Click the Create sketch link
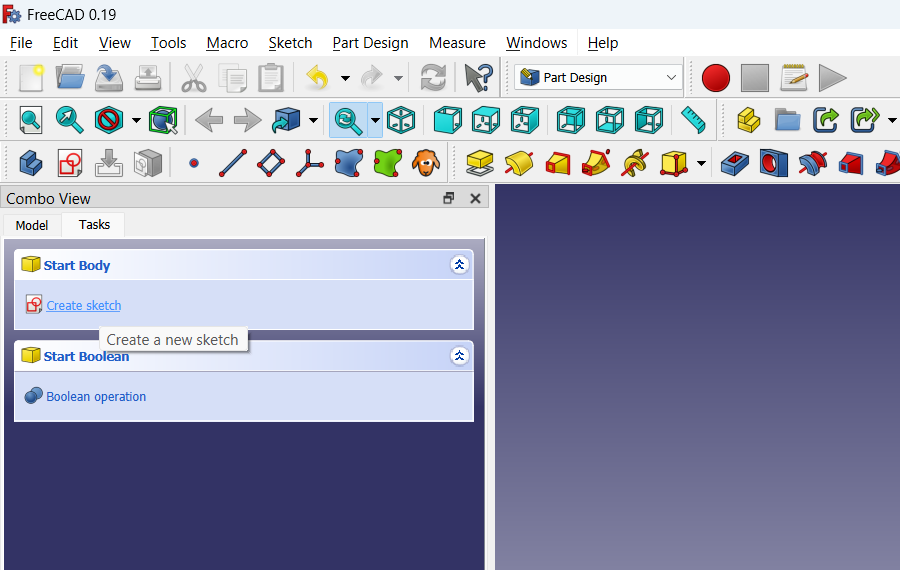Image resolution: width=900 pixels, height=570 pixels. (x=84, y=305)
